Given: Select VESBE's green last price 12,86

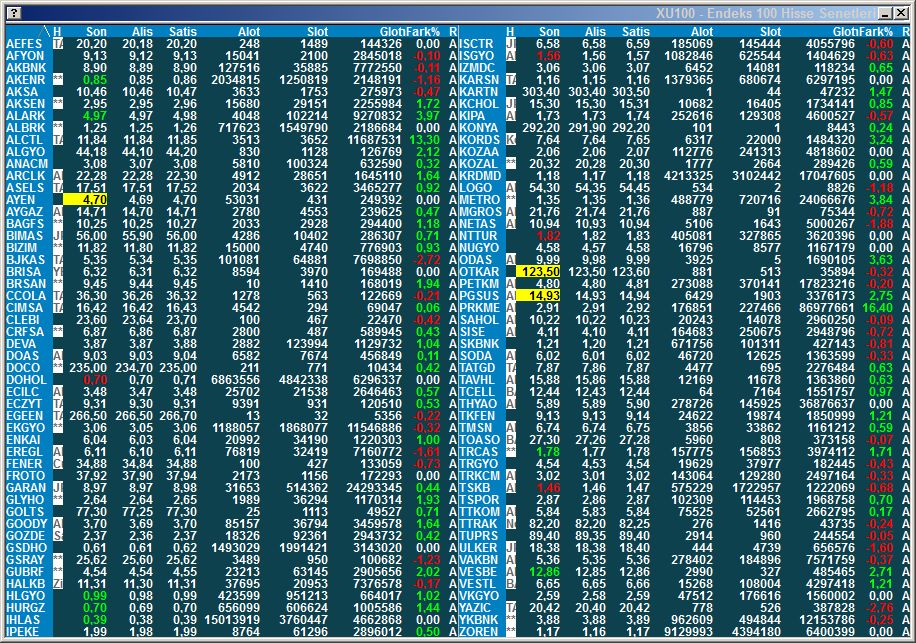Looking at the screenshot, I should [x=545, y=572].
